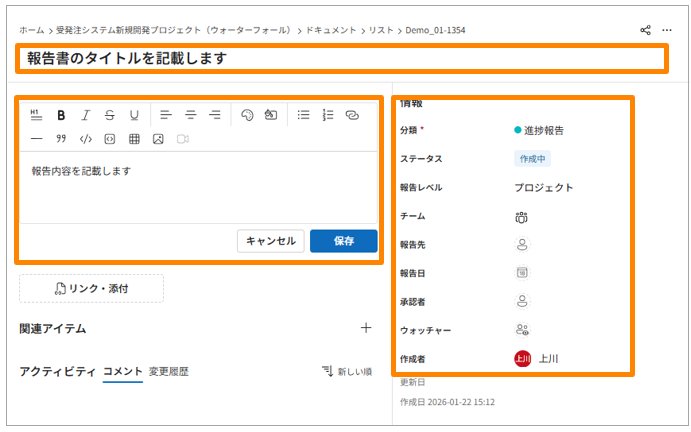Toggle strikethrough formatting

109,115
